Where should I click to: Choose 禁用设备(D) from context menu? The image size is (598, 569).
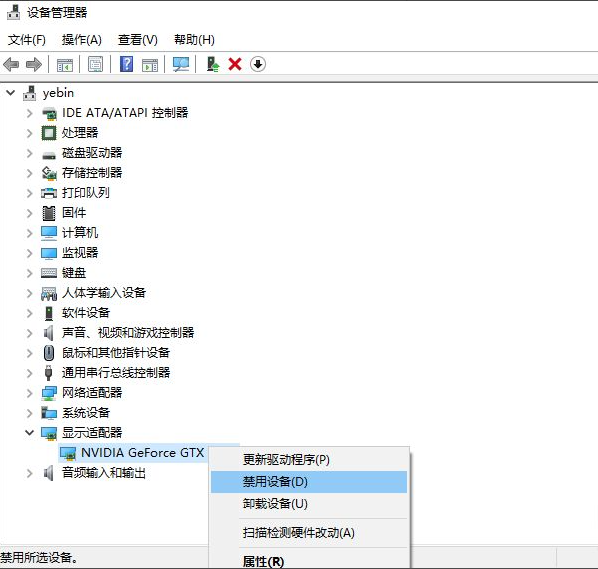click(309, 482)
